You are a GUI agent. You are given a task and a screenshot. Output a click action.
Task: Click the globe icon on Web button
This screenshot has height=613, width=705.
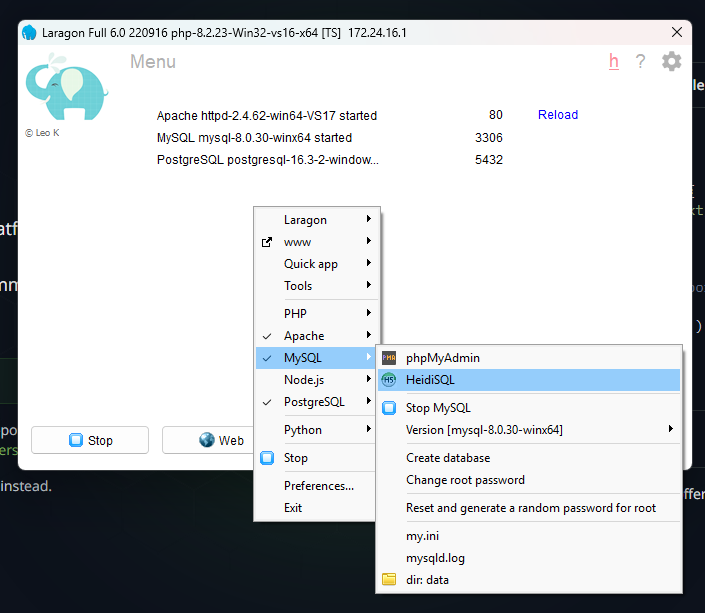[207, 440]
